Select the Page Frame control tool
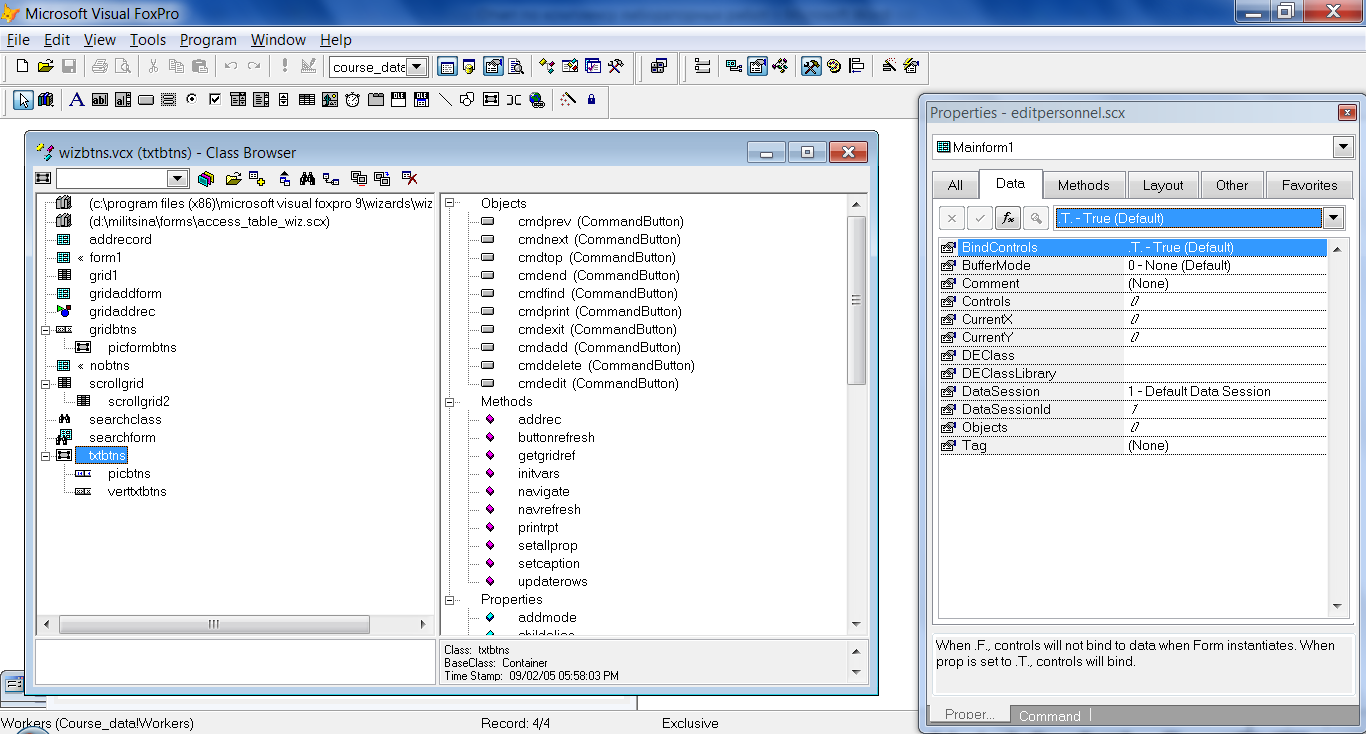 376,100
